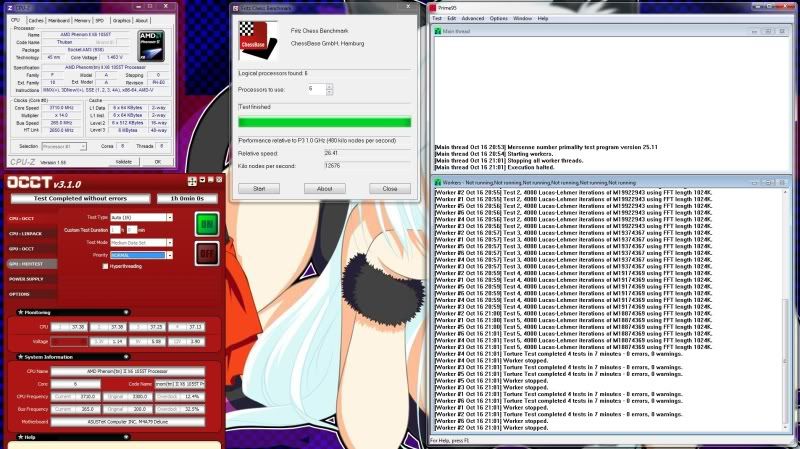Decrease Processors to use with spinner down arrow
The height and width of the screenshot is (449, 800).
pyautogui.click(x=329, y=92)
